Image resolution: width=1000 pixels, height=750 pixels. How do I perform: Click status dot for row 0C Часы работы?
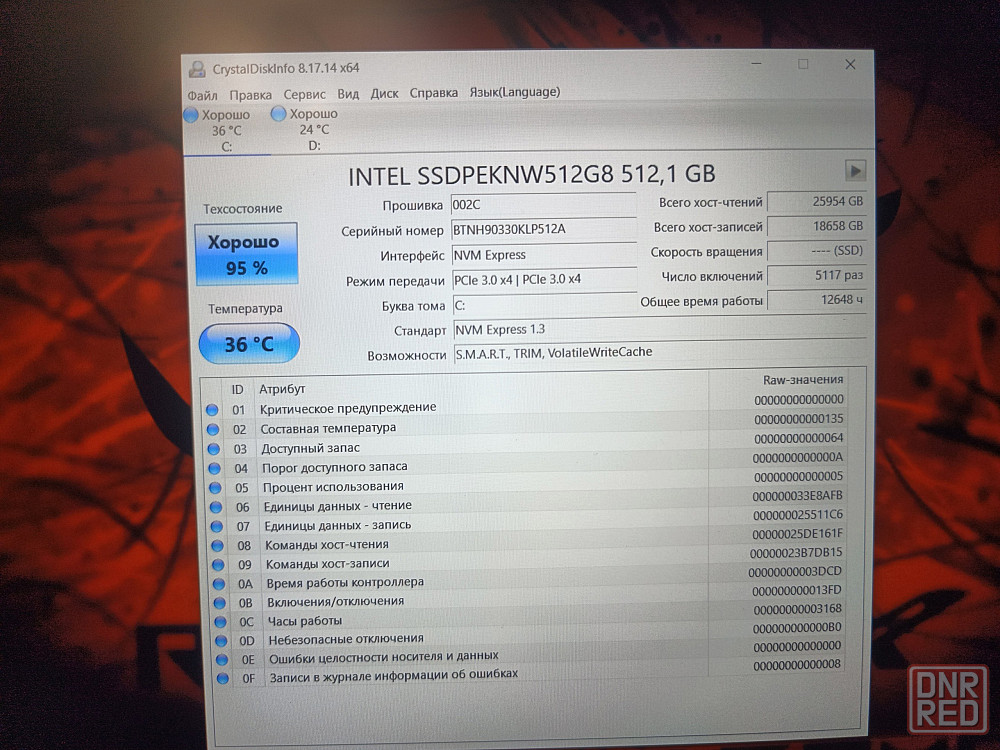[x=221, y=622]
